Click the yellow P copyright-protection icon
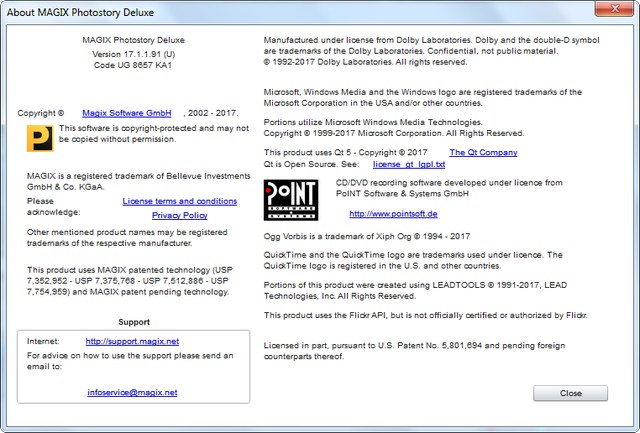 41,137
